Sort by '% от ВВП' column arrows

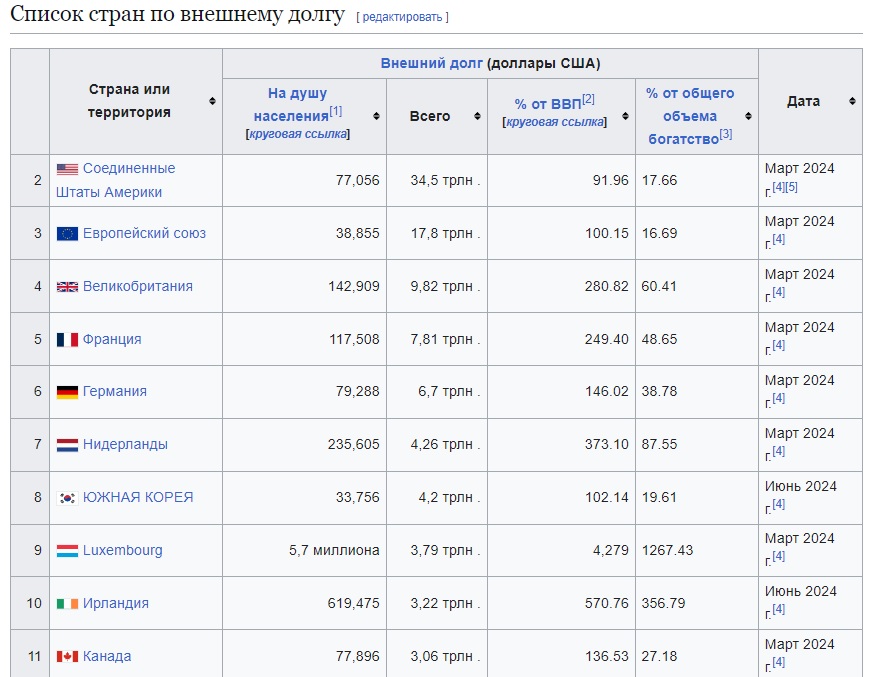[625, 116]
